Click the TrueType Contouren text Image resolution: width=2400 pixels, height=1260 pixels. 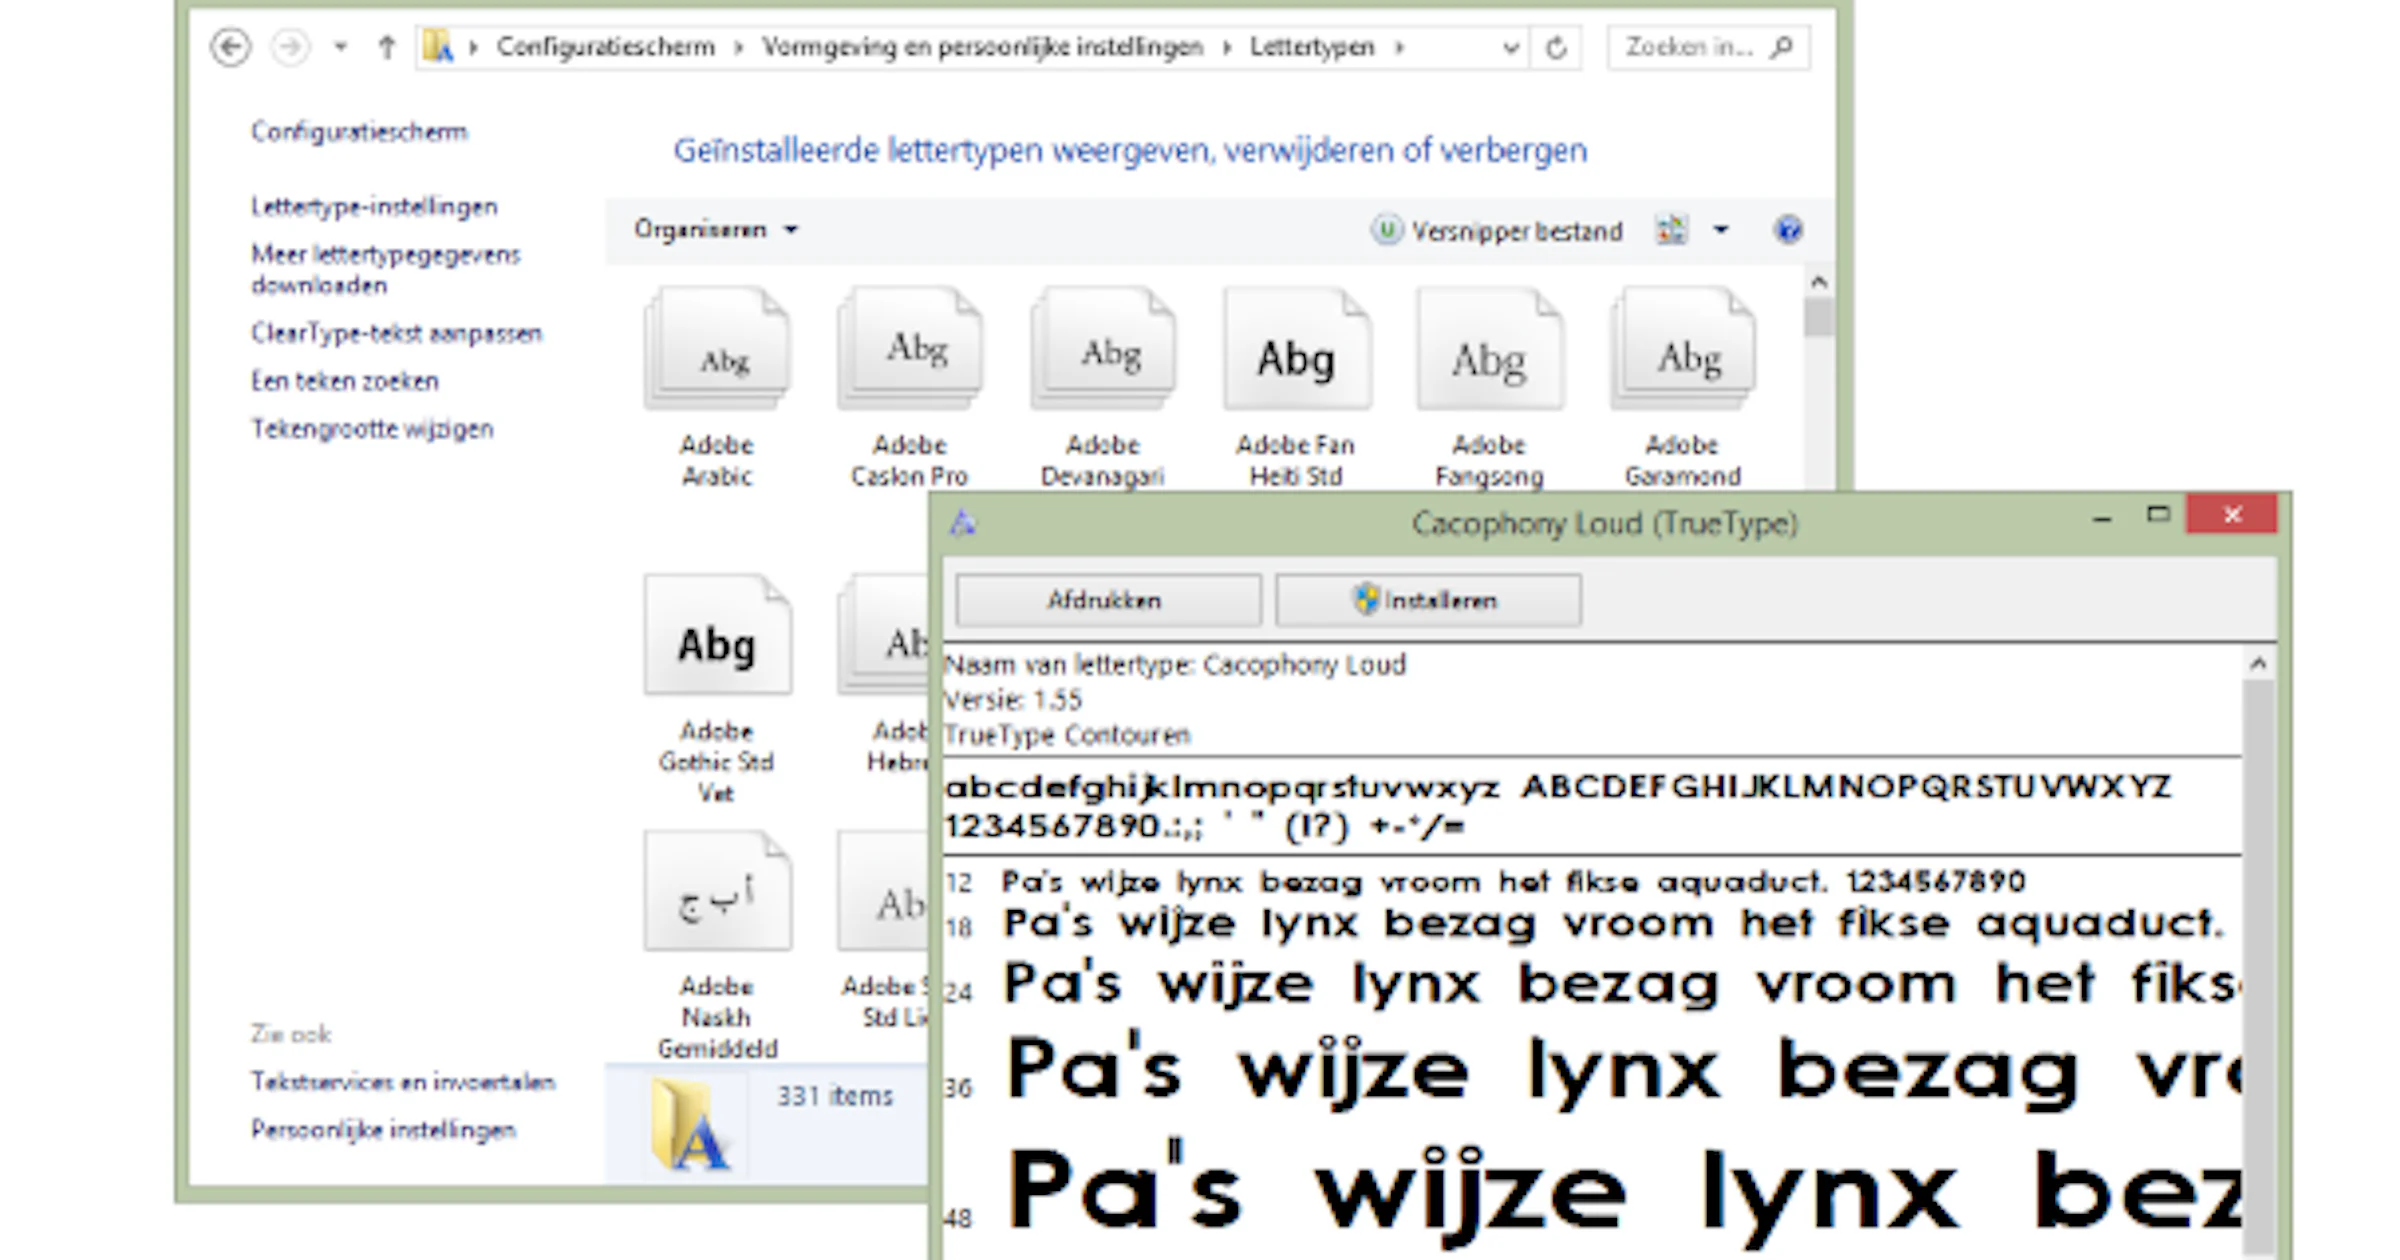1067,735
